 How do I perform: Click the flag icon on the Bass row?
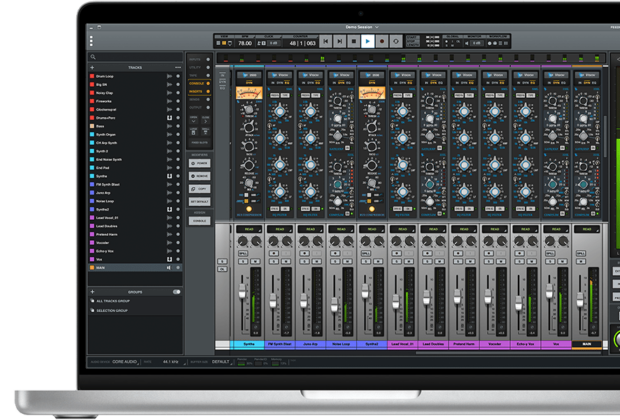click(x=170, y=126)
